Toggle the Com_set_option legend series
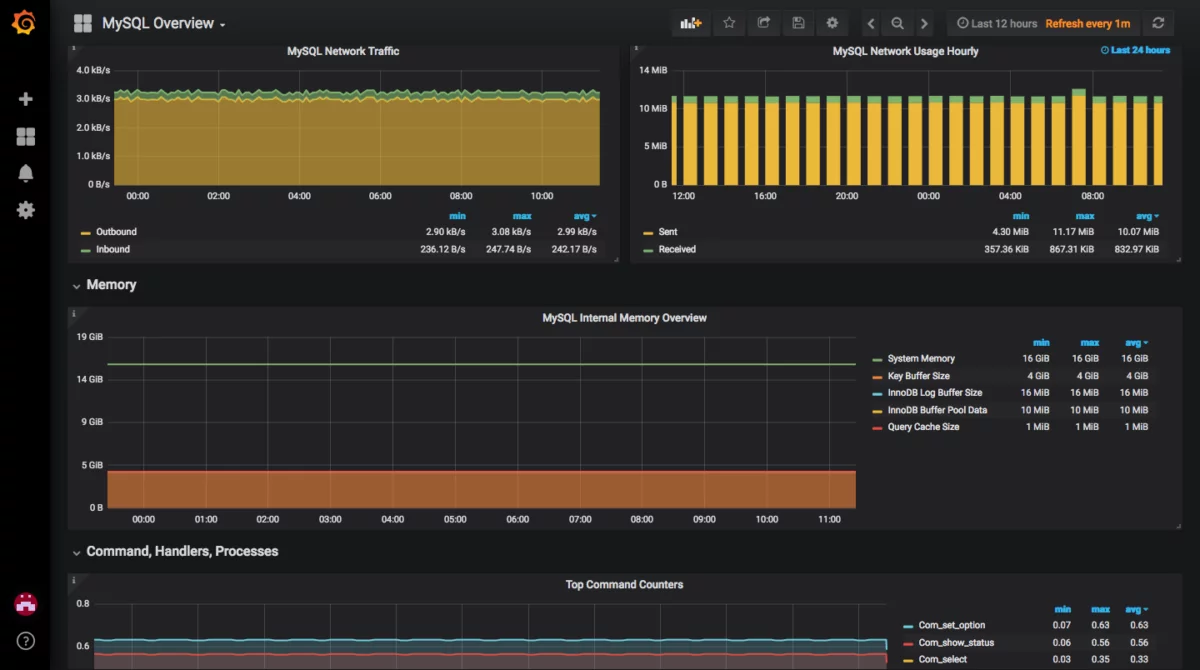The width and height of the screenshot is (1200, 670). coord(952,625)
